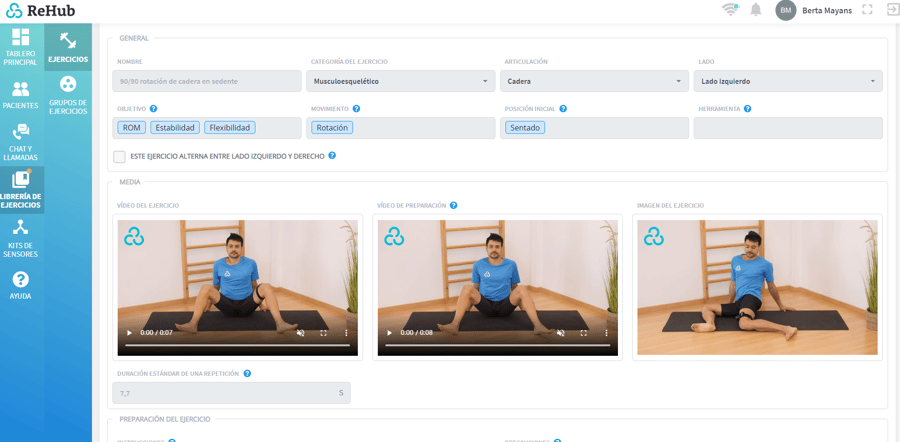The height and width of the screenshot is (442, 900).
Task: Seek on preparation video progress bar
Action: pos(498,345)
